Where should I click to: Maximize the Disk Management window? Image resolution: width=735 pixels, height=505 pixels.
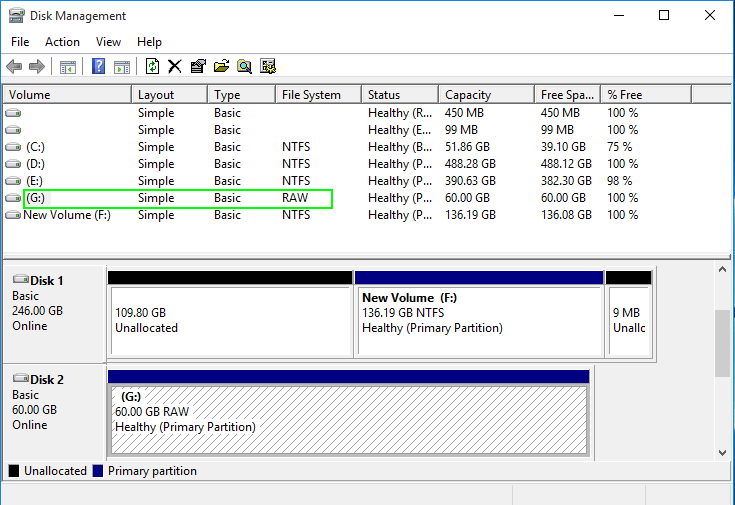pos(664,15)
